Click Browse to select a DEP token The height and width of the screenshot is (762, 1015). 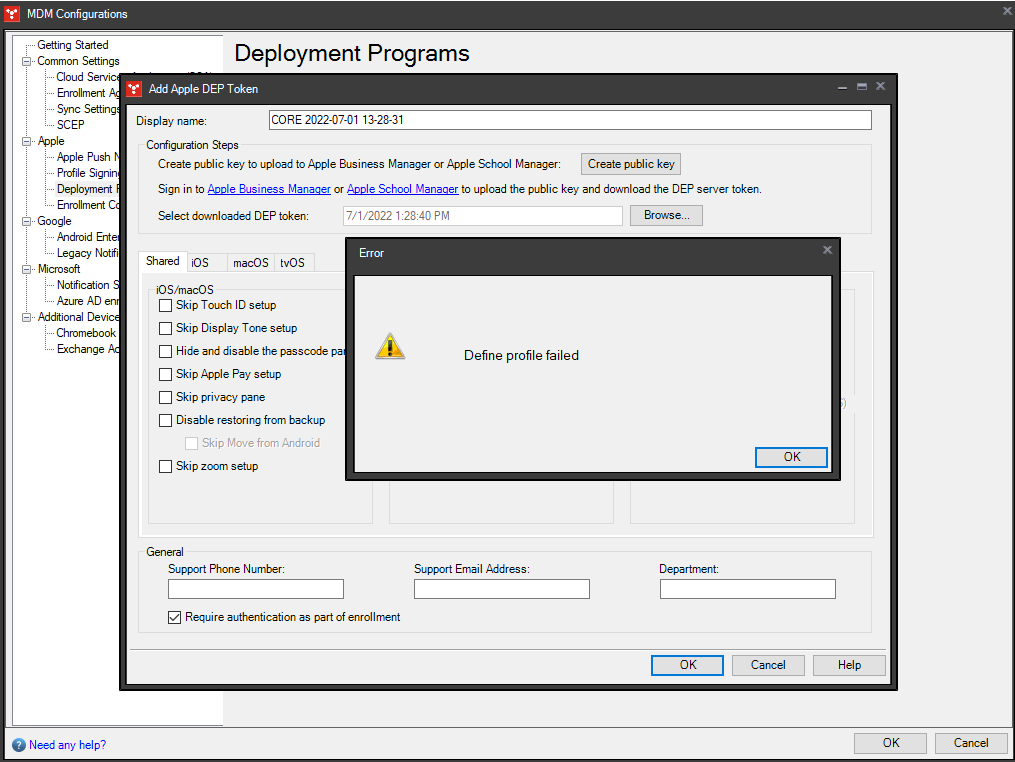click(x=665, y=215)
